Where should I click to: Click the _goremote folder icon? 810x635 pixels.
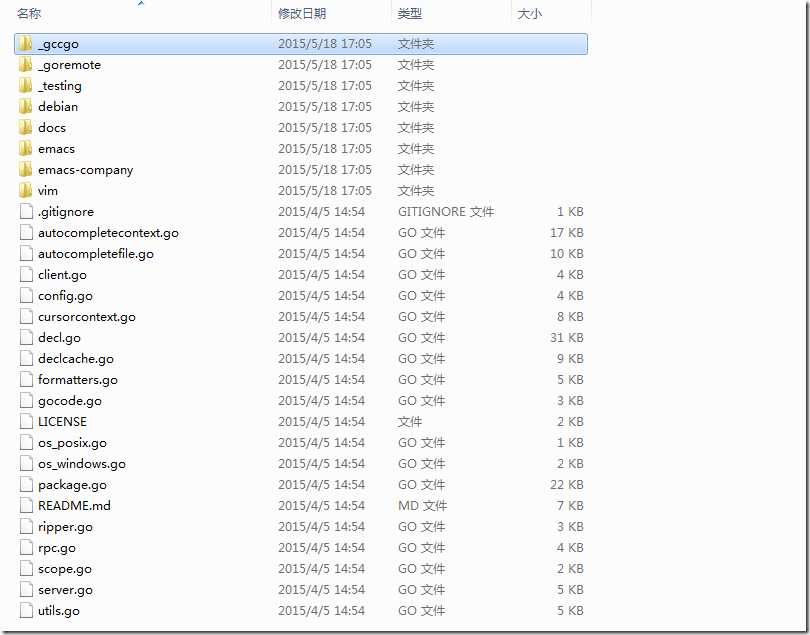[x=25, y=65]
